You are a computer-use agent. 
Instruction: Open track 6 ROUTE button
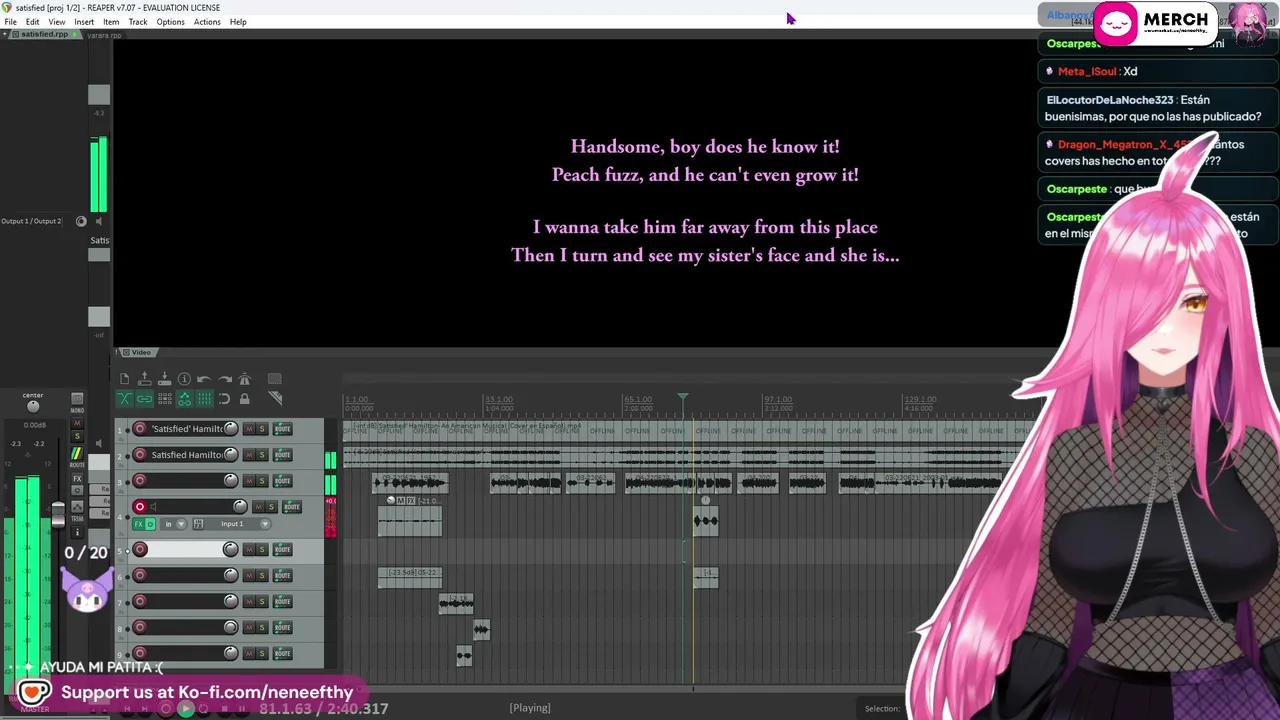click(283, 575)
